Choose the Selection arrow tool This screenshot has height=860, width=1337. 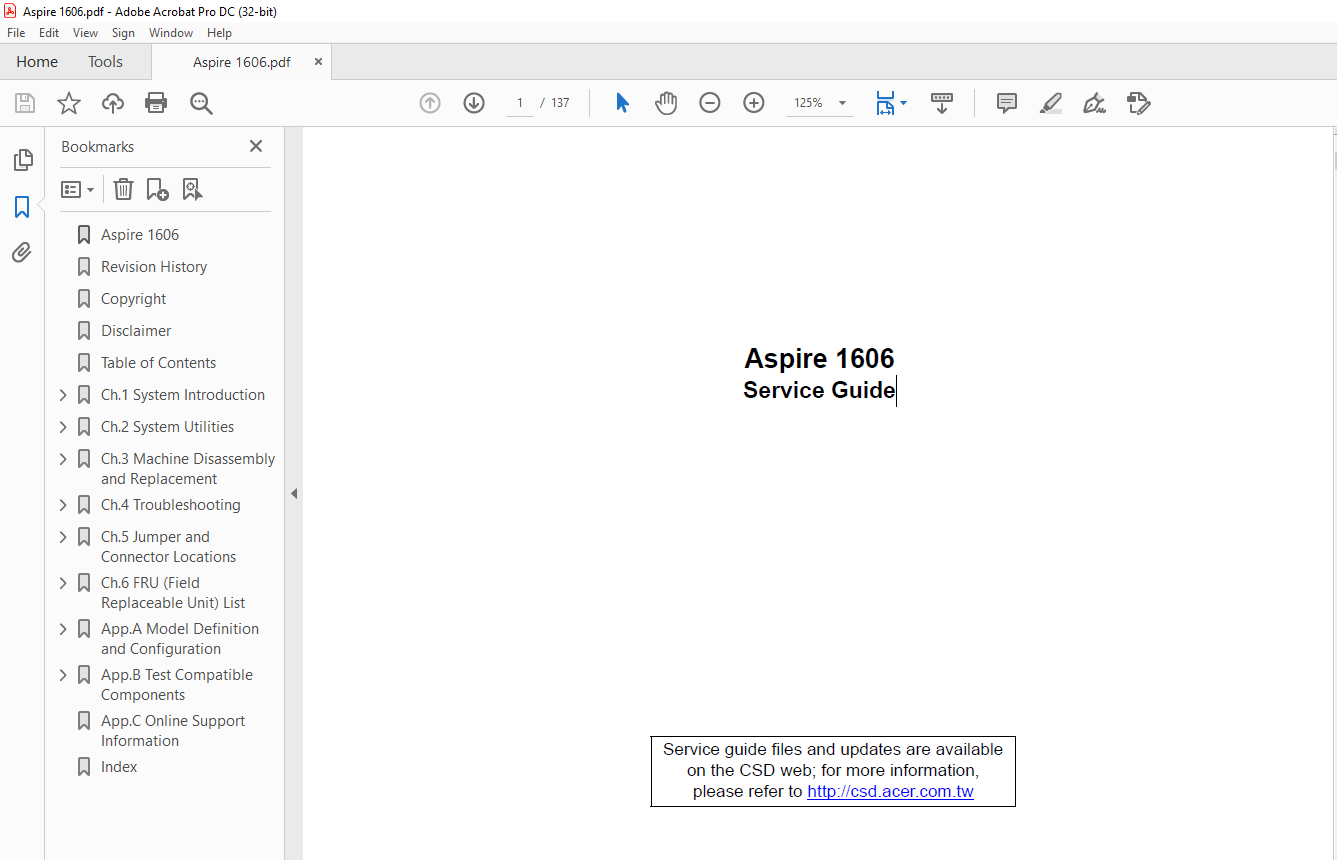click(x=622, y=103)
